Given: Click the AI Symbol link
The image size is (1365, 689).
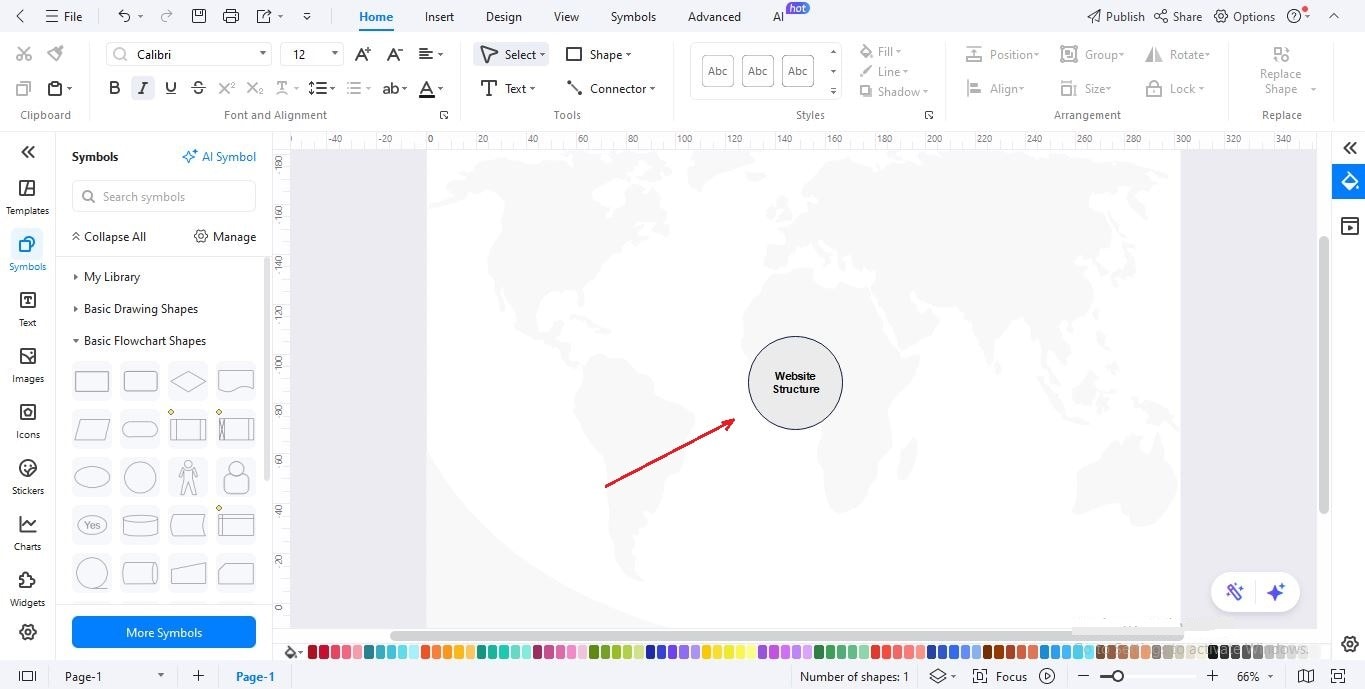Looking at the screenshot, I should tap(219, 156).
